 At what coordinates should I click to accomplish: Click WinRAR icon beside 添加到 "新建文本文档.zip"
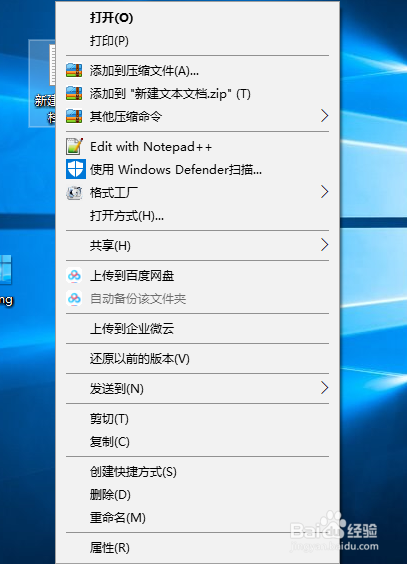pyautogui.click(x=74, y=93)
